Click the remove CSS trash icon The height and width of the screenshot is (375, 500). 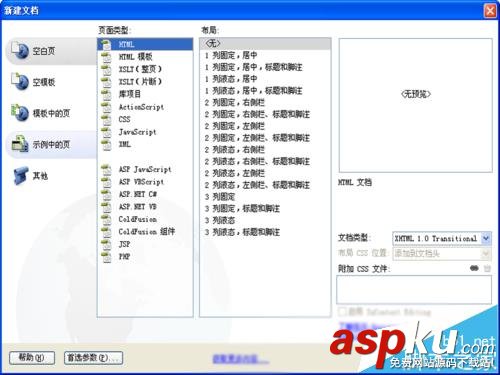(x=487, y=268)
